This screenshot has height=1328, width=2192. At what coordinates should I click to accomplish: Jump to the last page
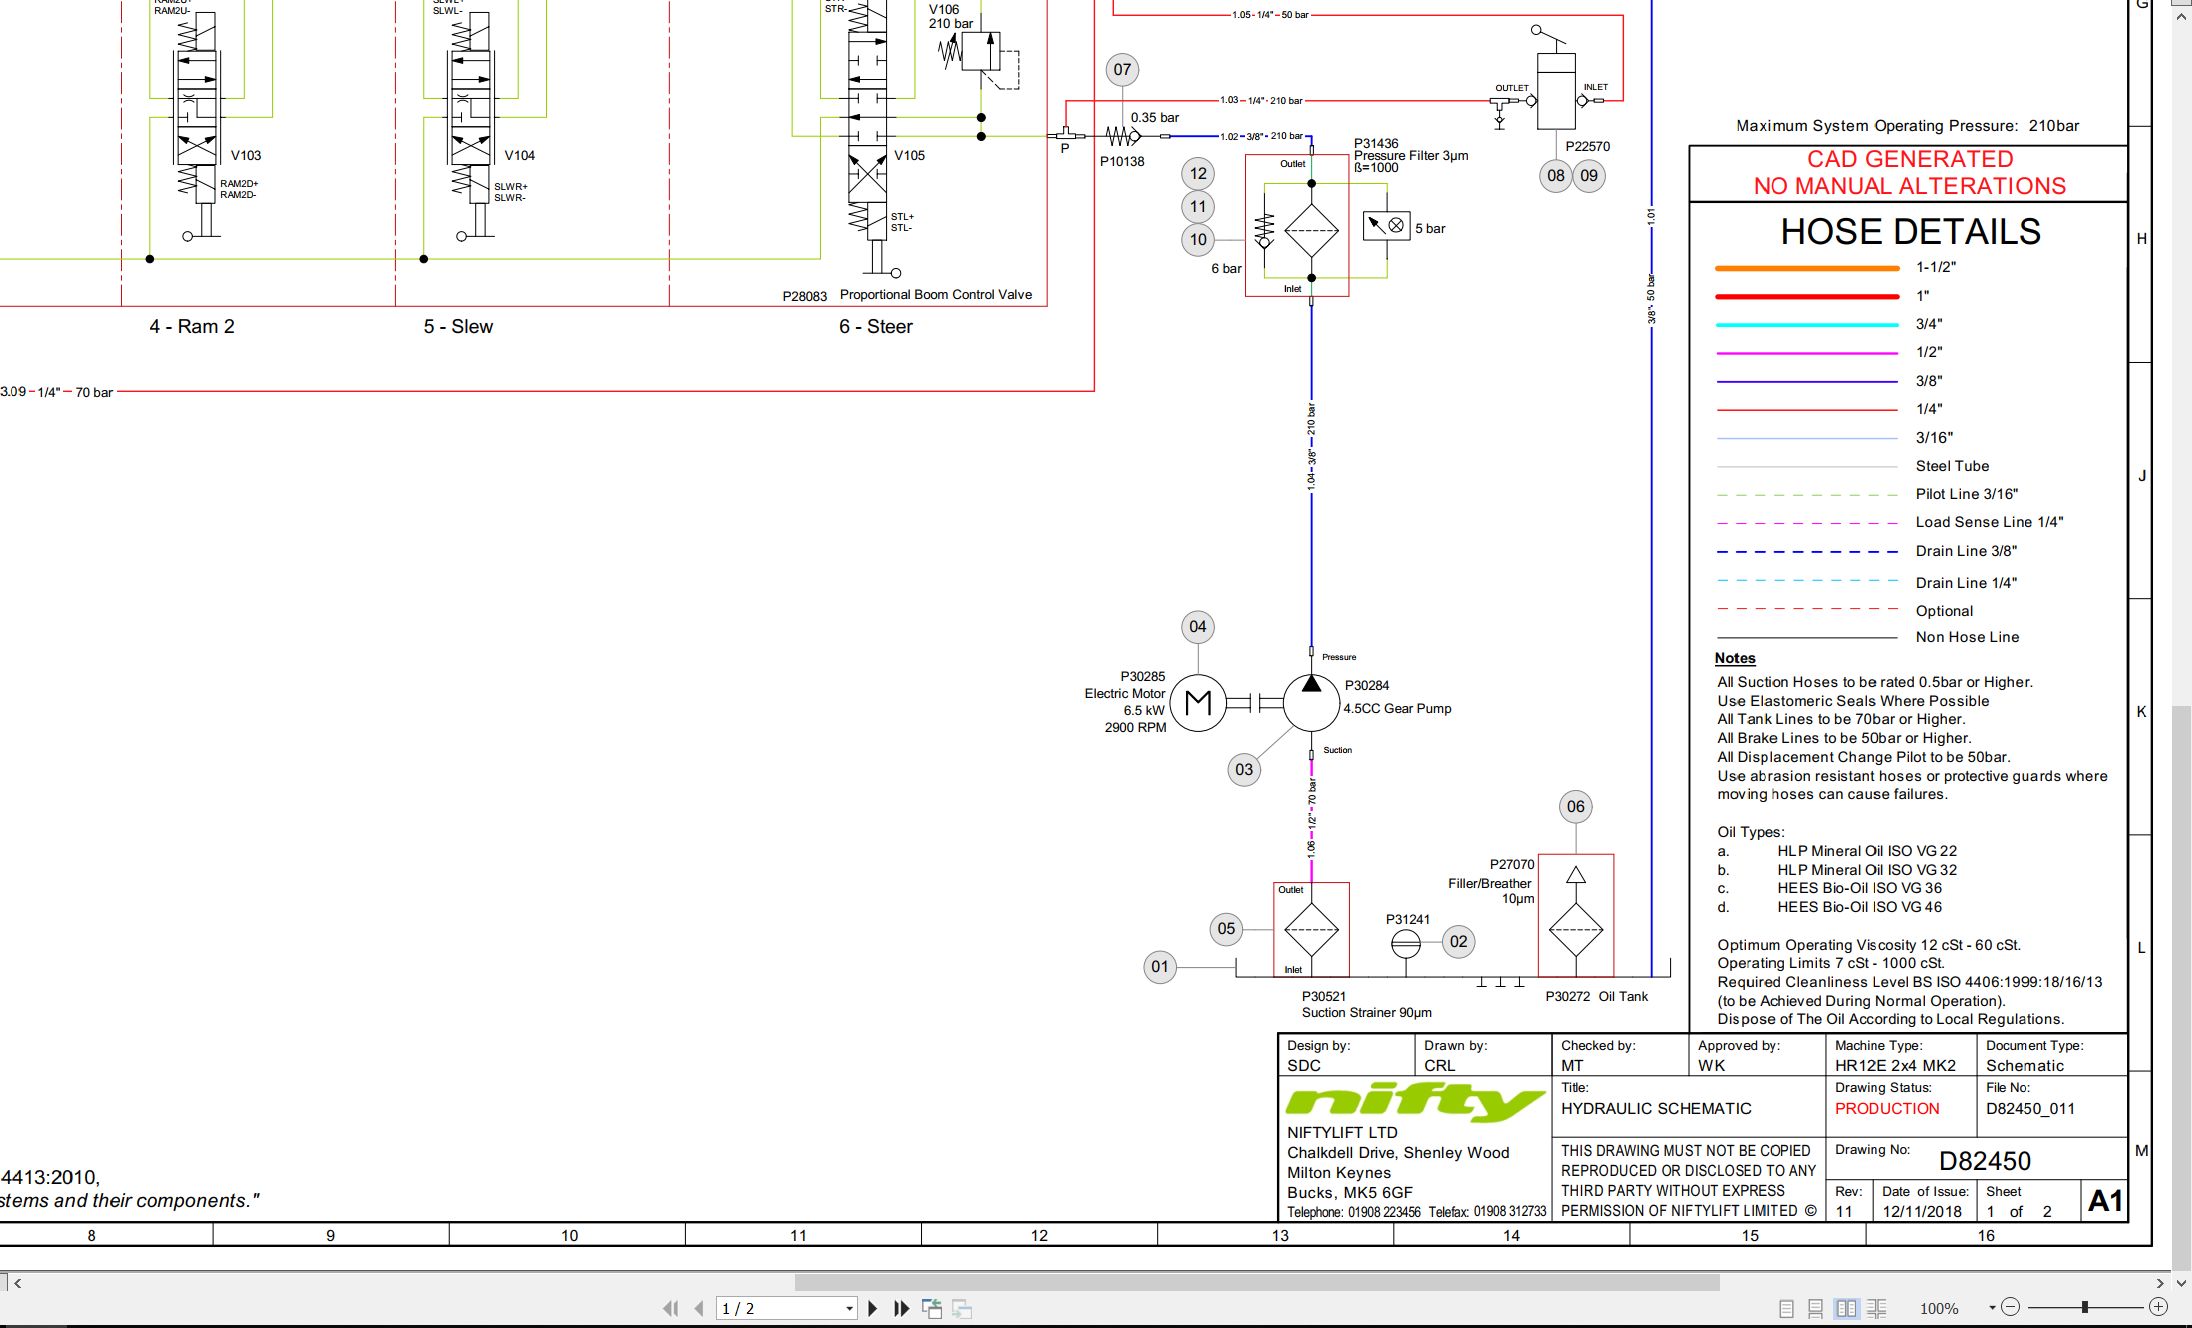901,1308
